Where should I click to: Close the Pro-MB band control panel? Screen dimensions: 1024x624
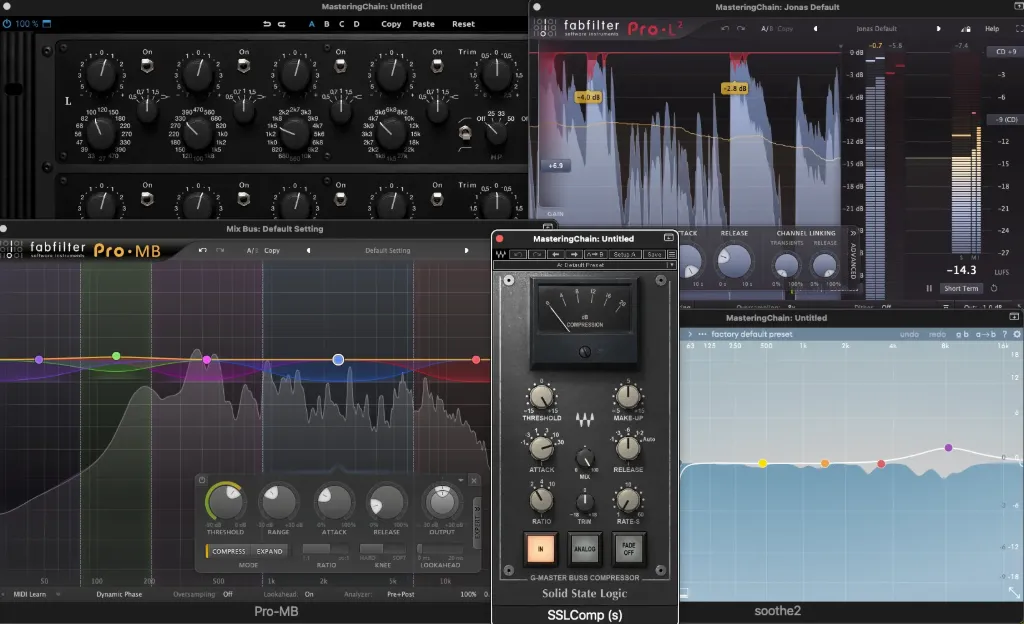point(474,480)
